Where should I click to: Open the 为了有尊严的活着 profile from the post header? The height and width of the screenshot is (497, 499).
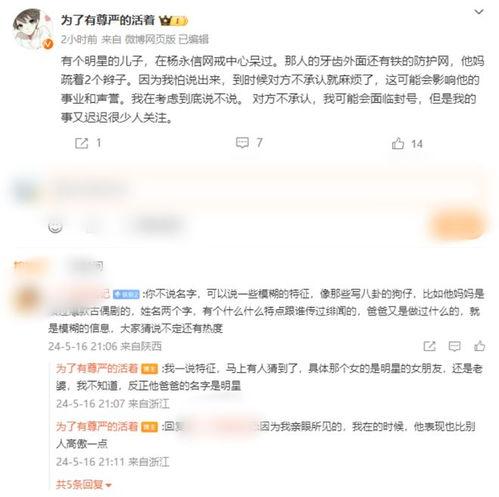point(107,21)
